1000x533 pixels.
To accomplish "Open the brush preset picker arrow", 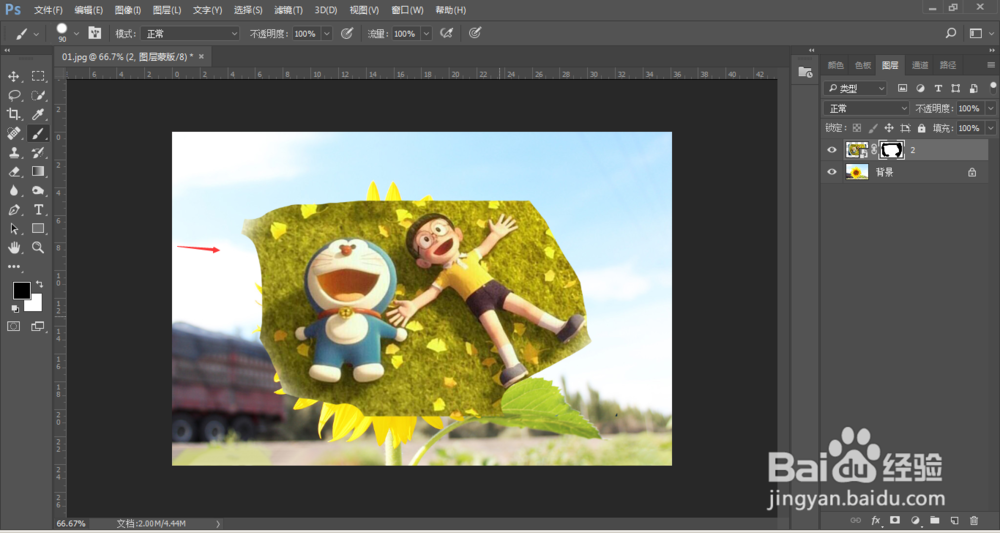I will (77, 33).
